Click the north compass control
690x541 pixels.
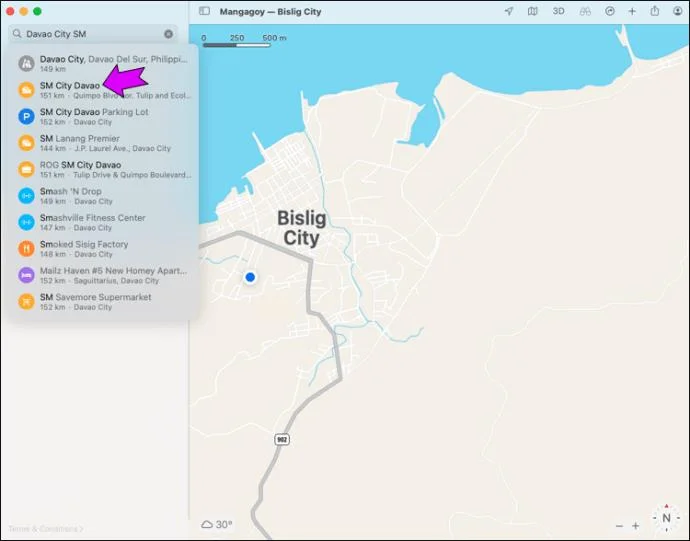tap(666, 518)
